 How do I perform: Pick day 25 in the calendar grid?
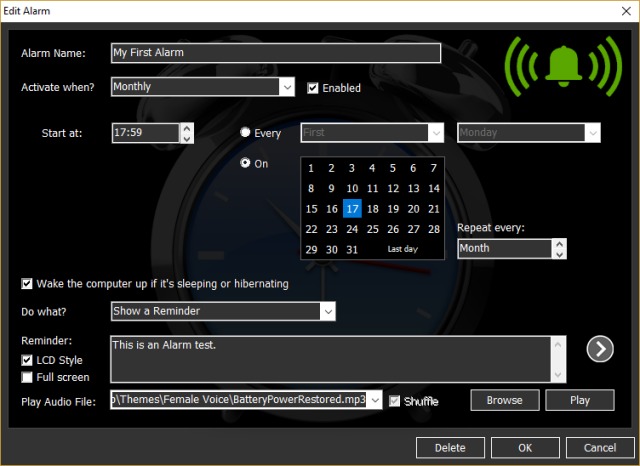coord(372,229)
